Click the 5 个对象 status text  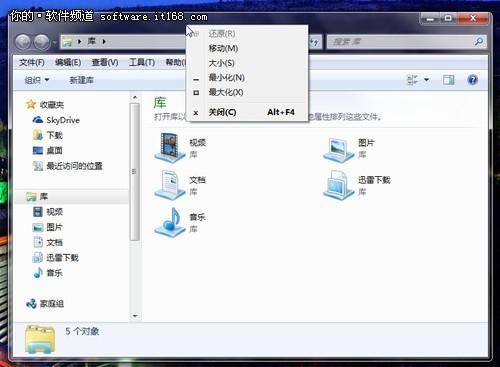pos(82,331)
